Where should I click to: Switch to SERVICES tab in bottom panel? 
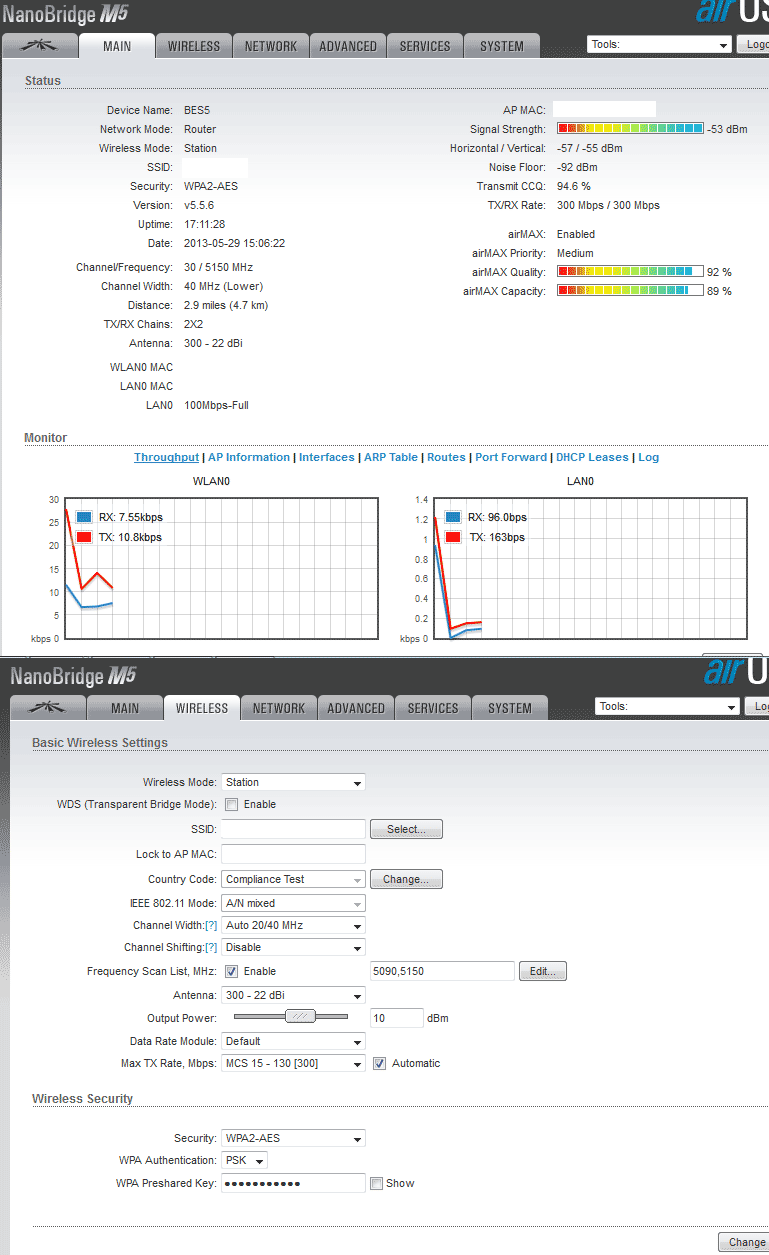pos(433,708)
